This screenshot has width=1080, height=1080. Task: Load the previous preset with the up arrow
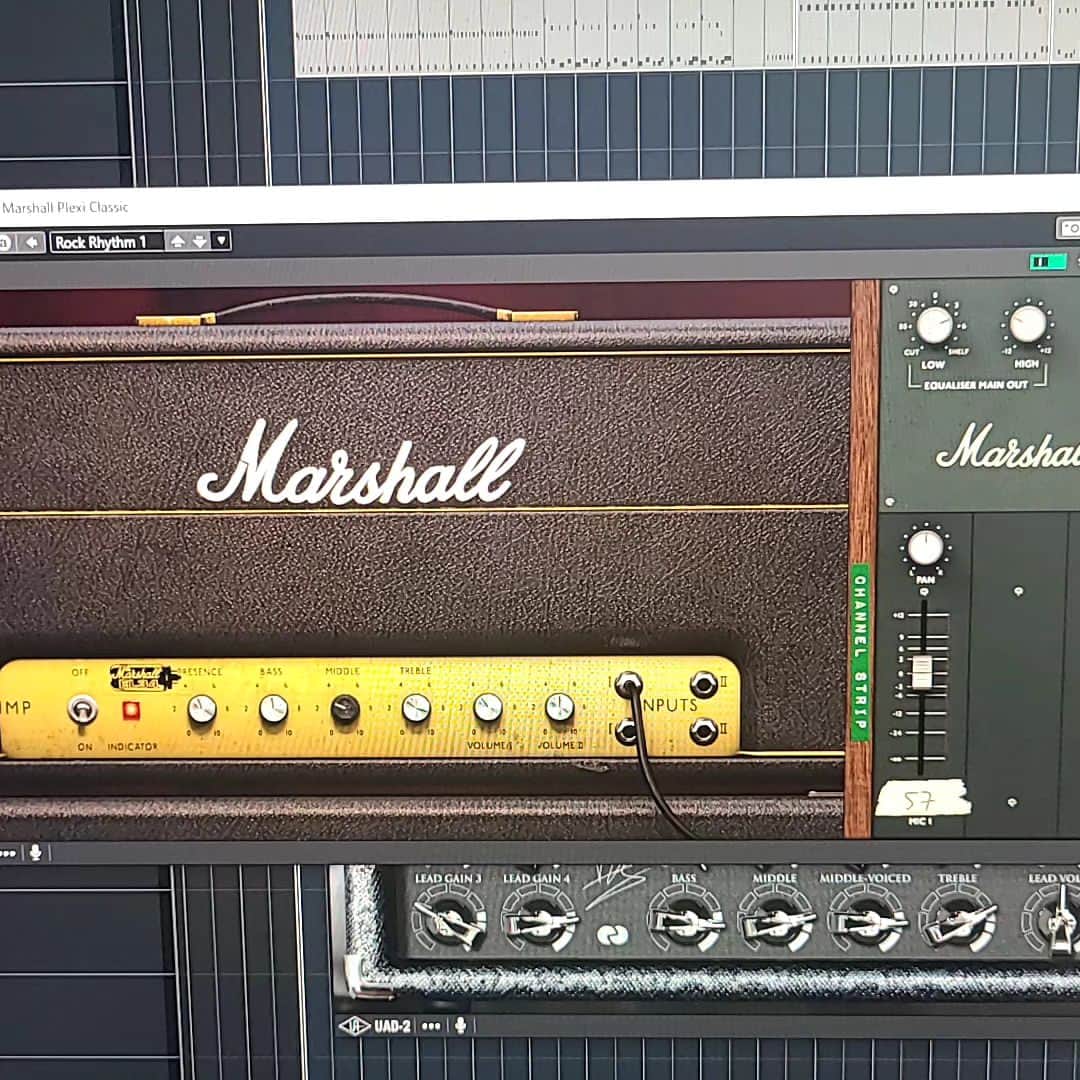coord(178,241)
